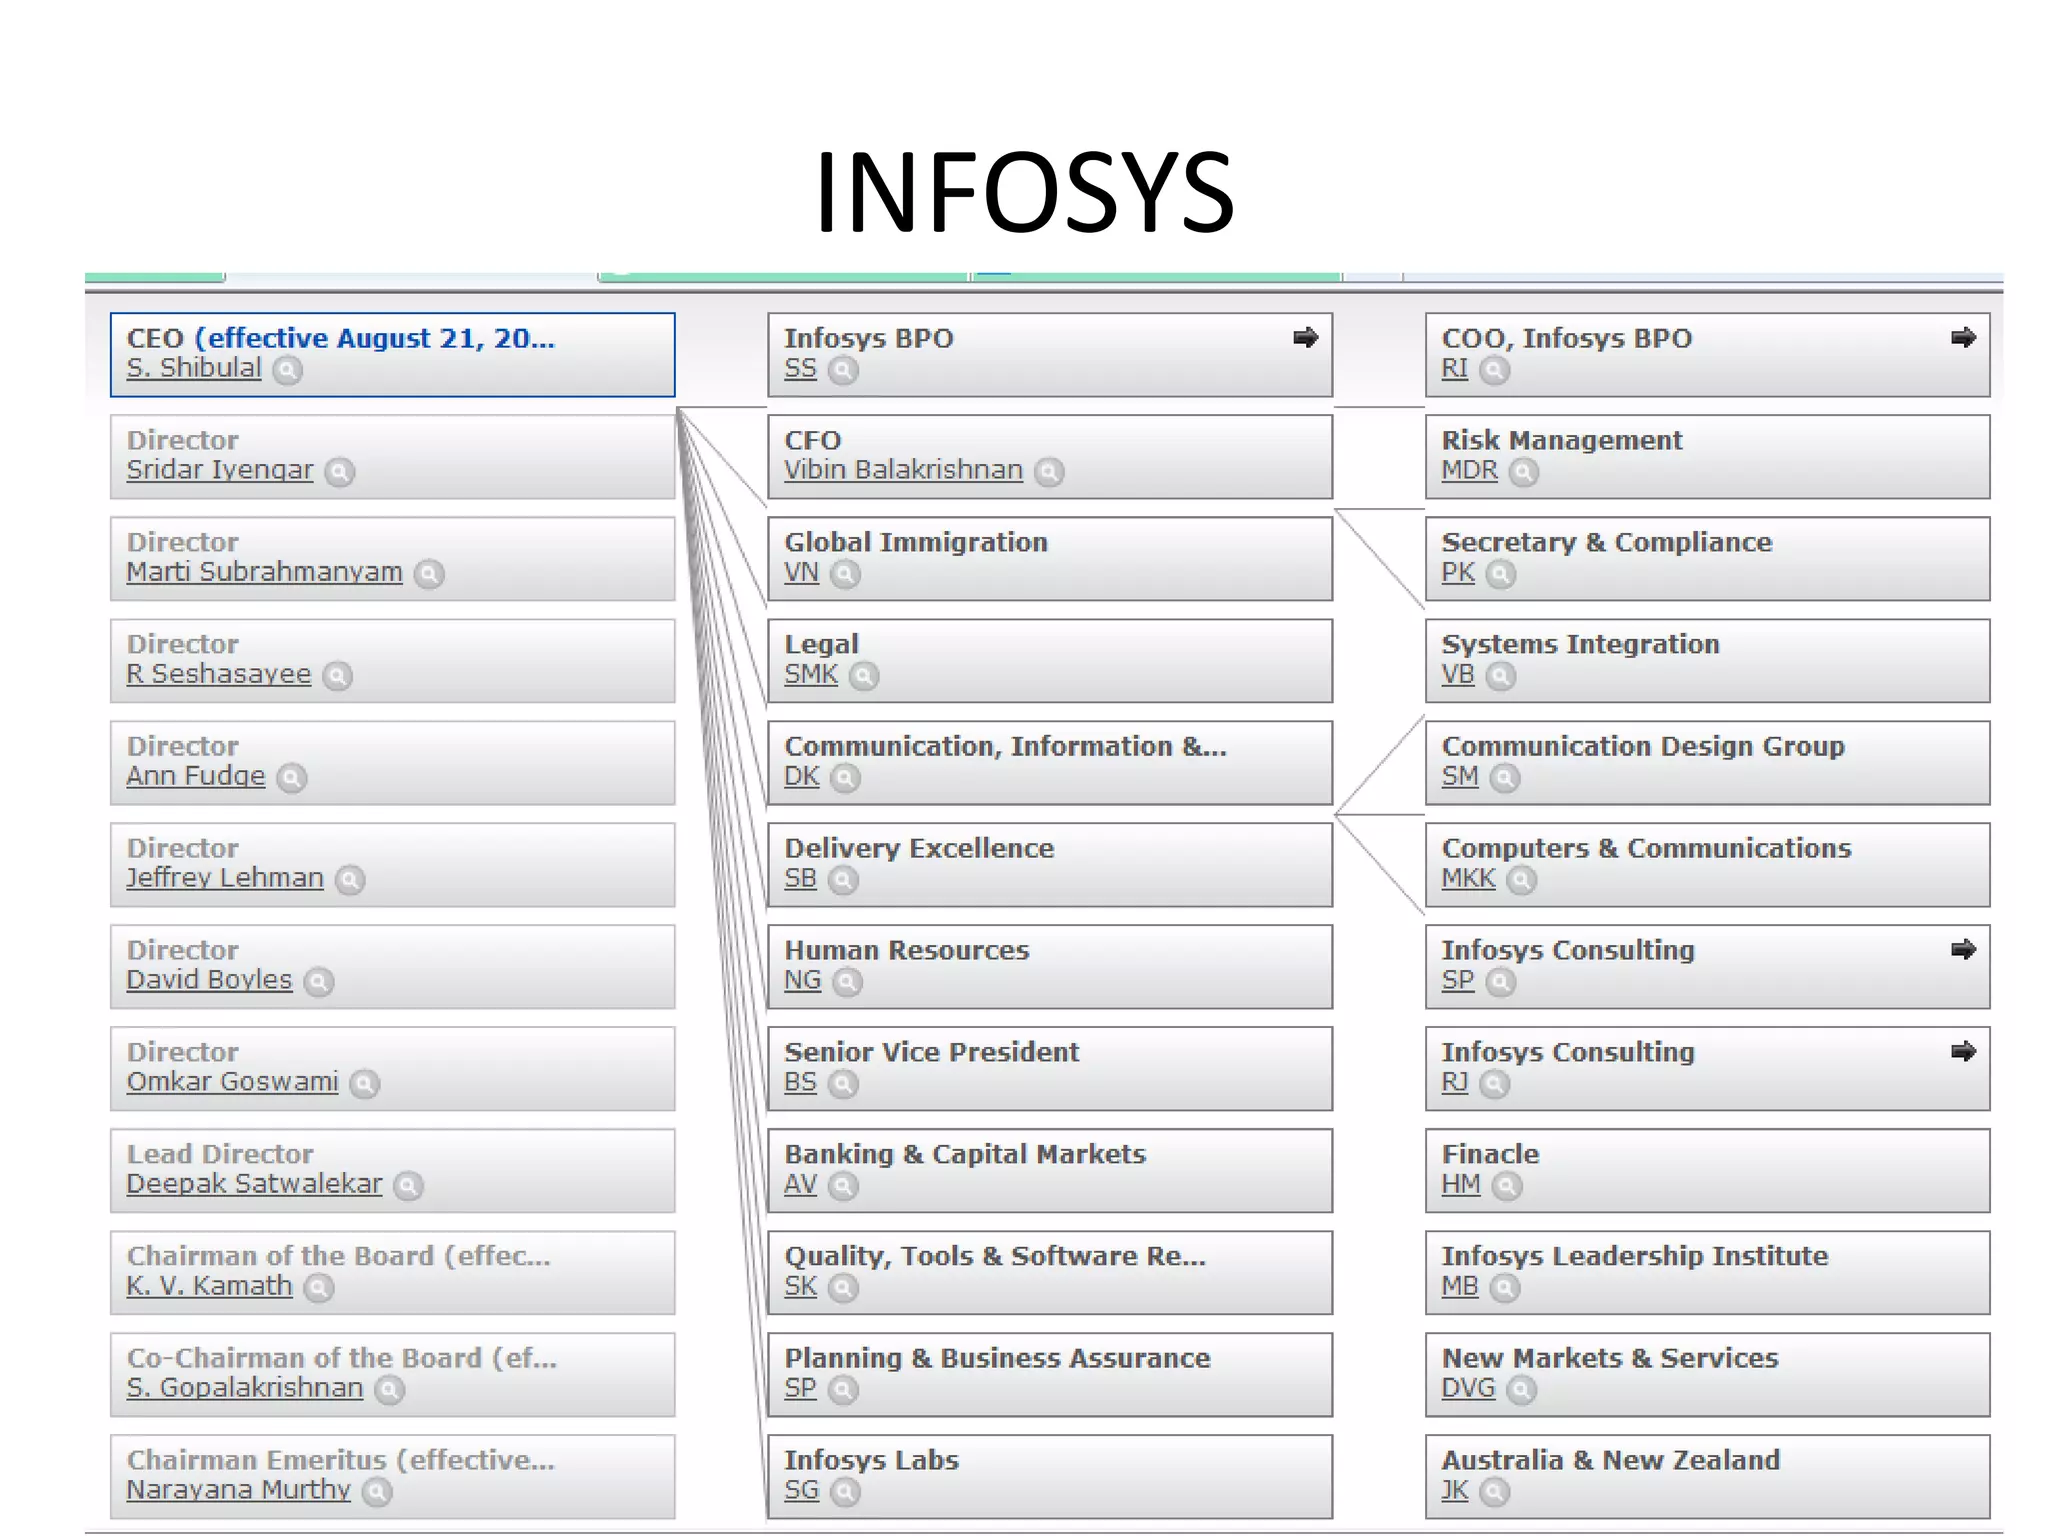The image size is (2048, 1536).
Task: Select the Risk Management heading text
Action: [x=1562, y=440]
